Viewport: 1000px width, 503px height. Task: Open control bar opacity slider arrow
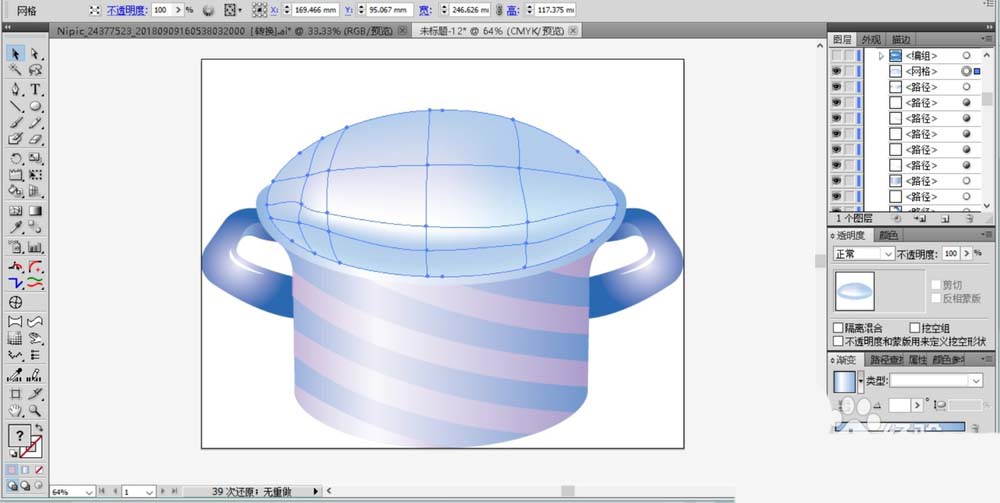[x=178, y=10]
